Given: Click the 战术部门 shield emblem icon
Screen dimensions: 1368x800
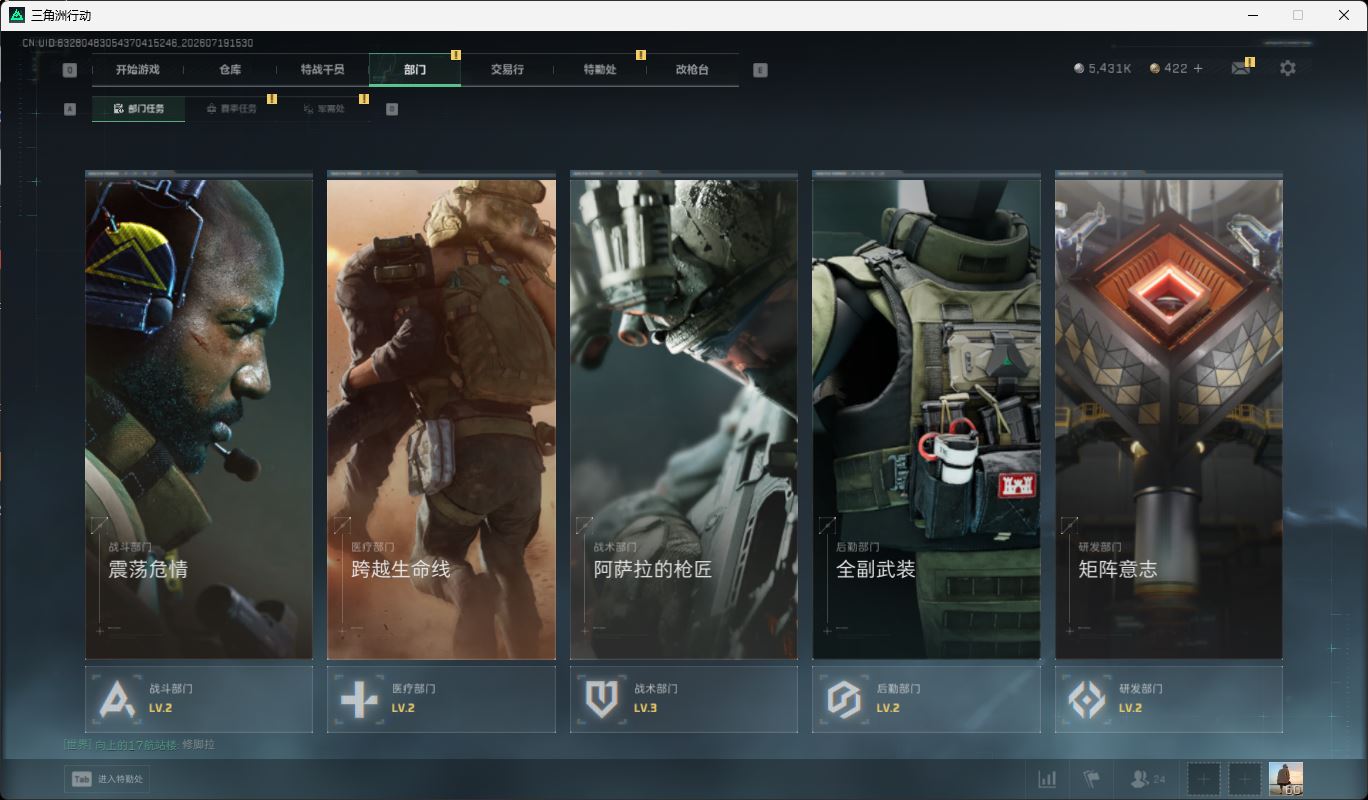Looking at the screenshot, I should tap(601, 699).
